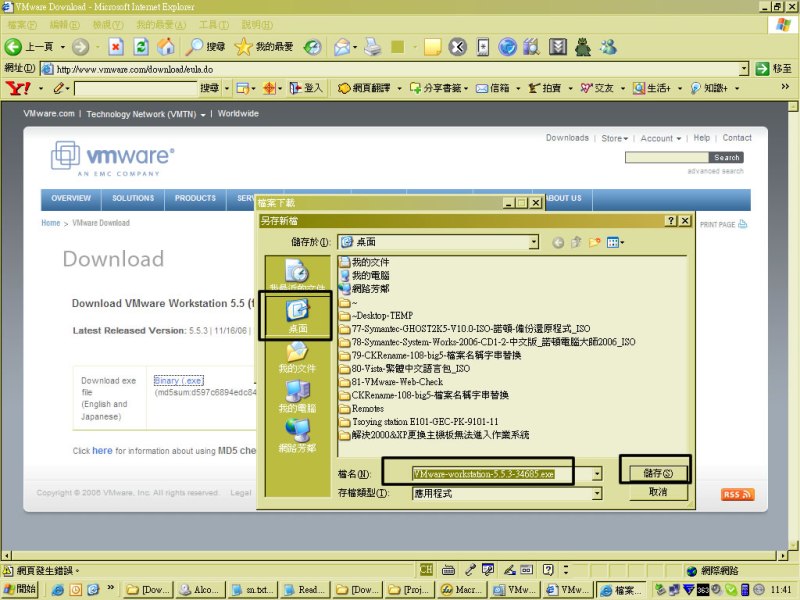Click the taskbar clock 11:41

[781, 590]
